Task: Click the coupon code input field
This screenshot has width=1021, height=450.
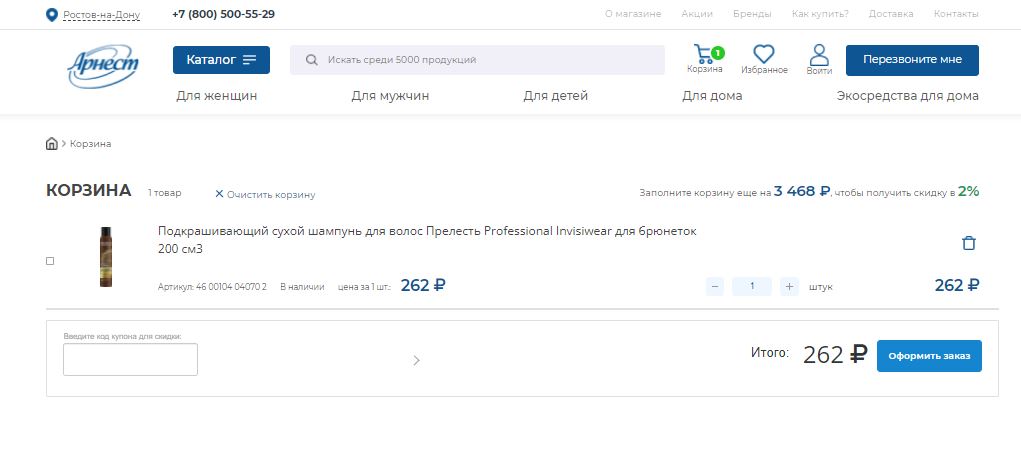Action: (130, 360)
